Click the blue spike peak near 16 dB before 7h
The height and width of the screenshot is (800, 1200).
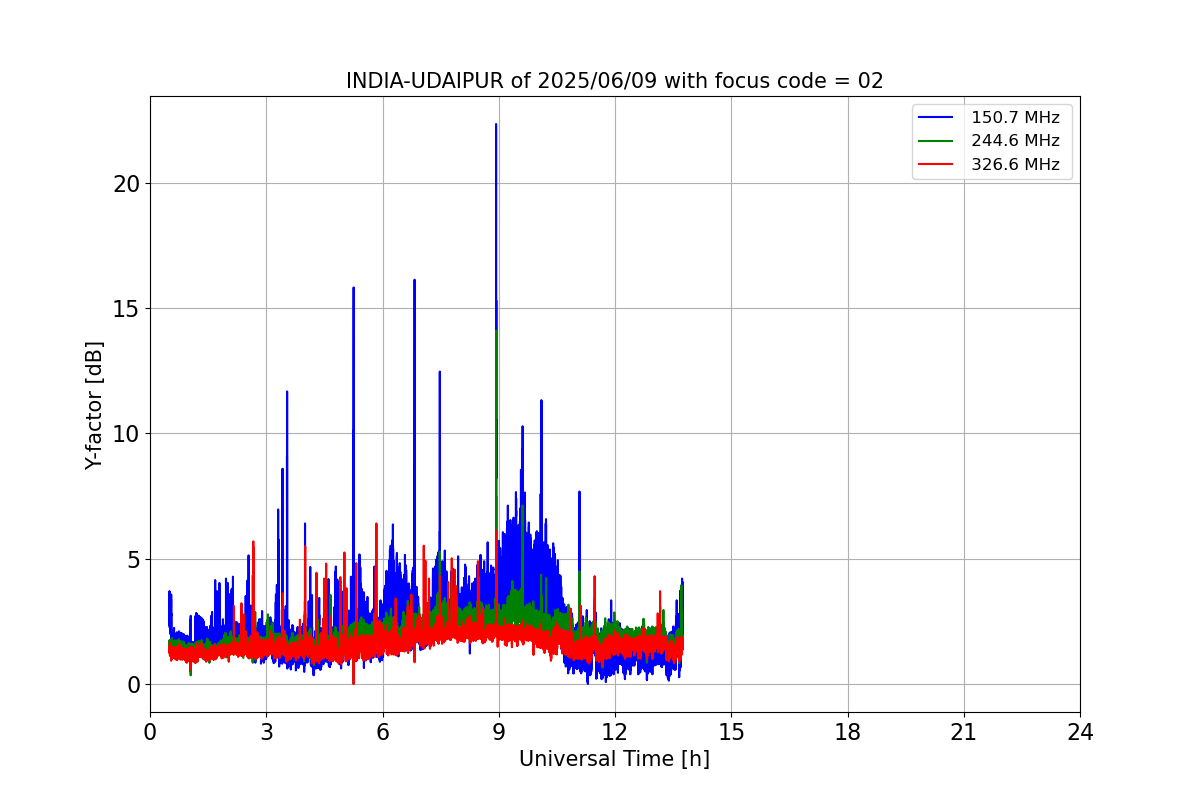[414, 281]
